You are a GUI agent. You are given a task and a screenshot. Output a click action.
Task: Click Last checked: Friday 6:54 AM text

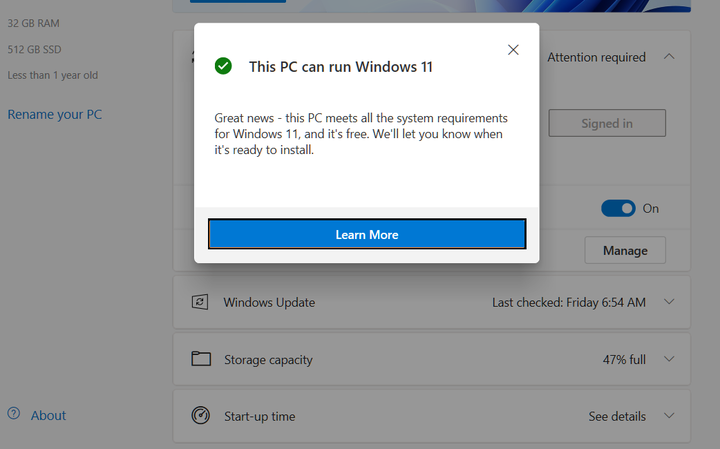569,302
